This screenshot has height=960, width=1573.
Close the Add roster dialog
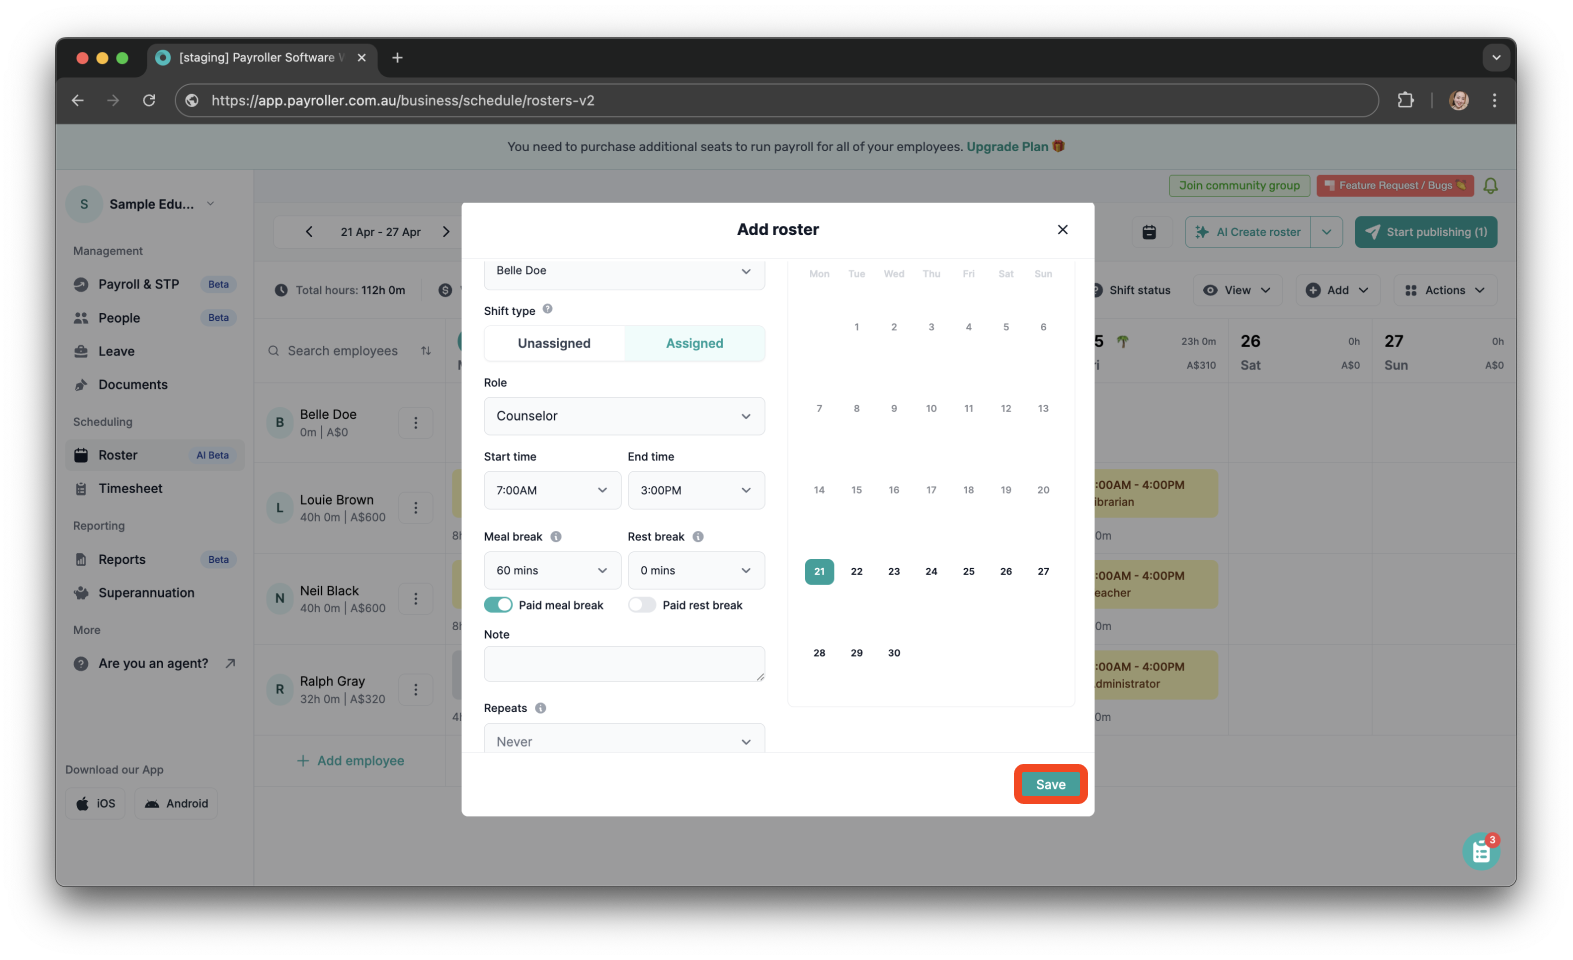click(1063, 230)
